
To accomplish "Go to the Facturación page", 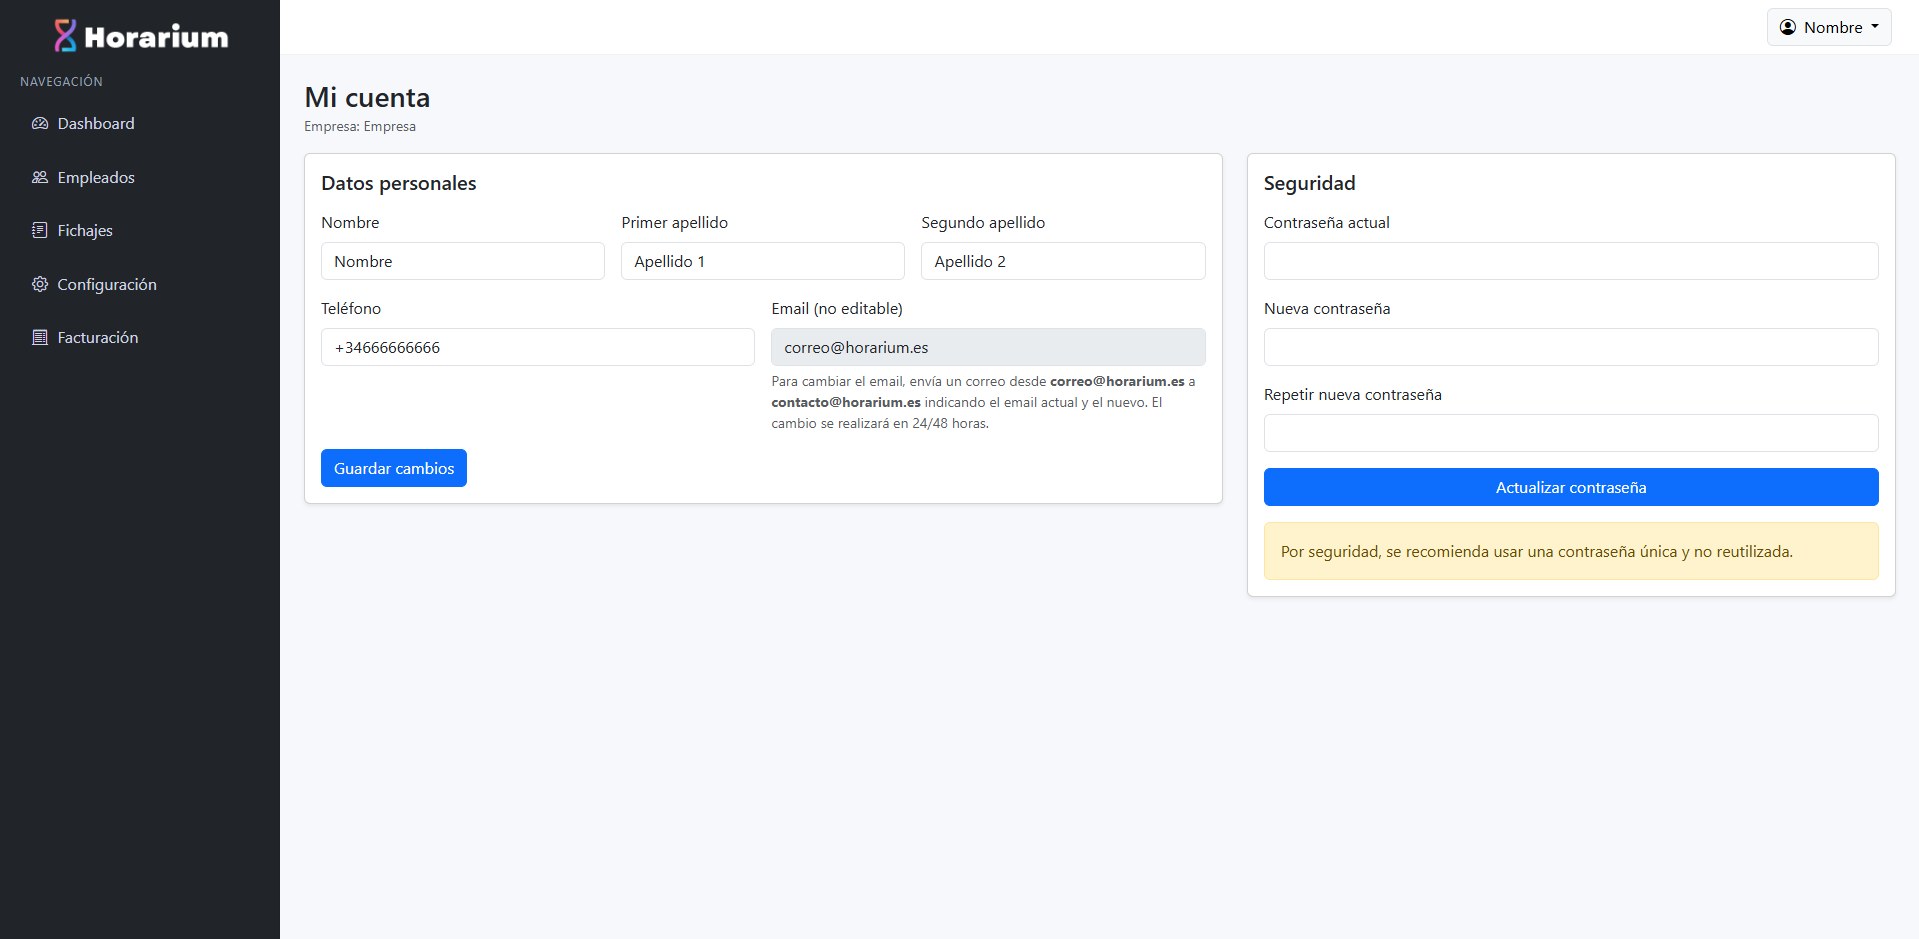I will (x=98, y=338).
